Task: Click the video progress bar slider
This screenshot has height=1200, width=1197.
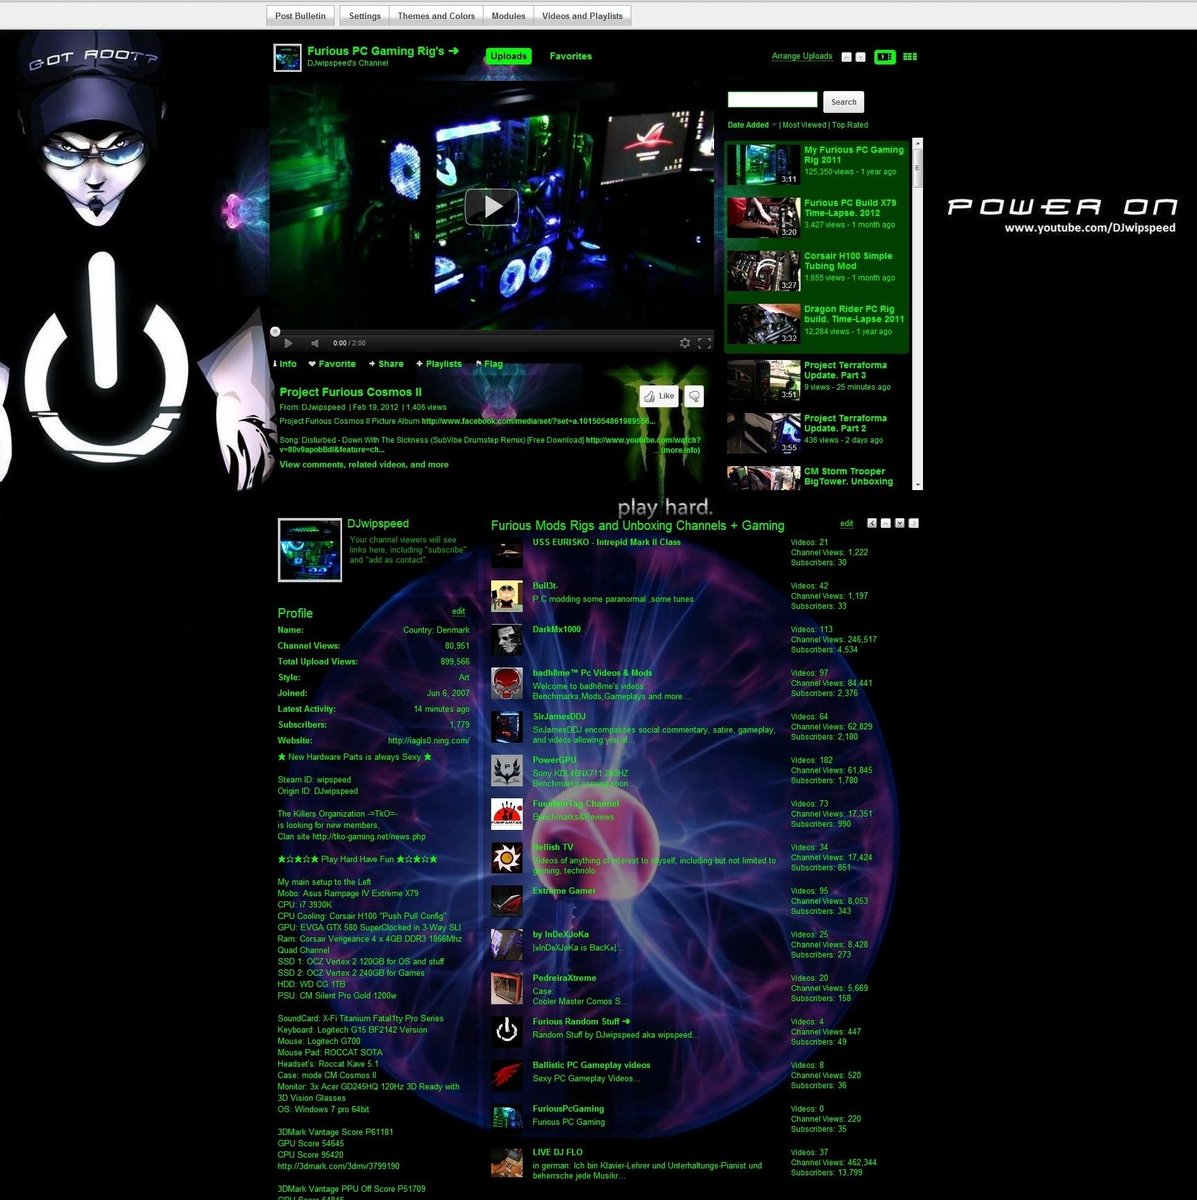Action: coord(273,331)
